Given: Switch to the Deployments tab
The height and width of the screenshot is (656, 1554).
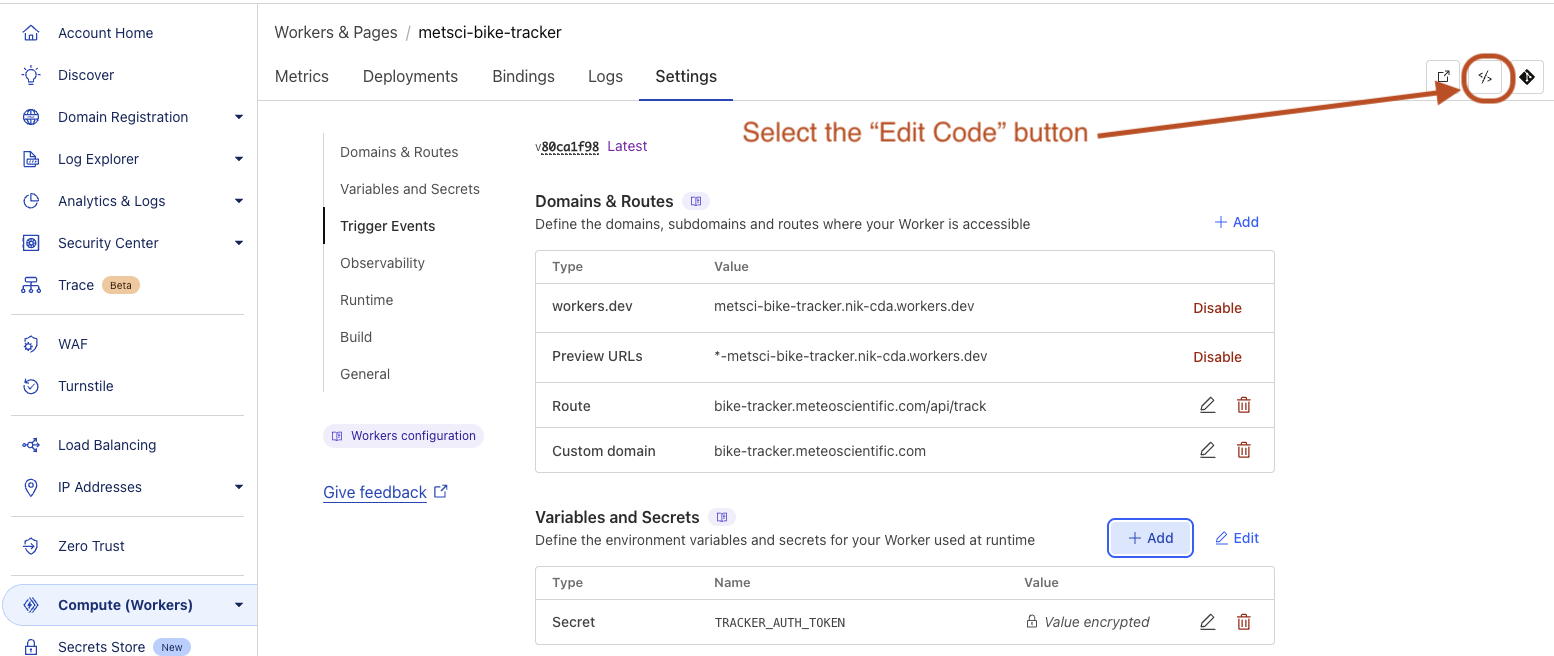Looking at the screenshot, I should [410, 76].
